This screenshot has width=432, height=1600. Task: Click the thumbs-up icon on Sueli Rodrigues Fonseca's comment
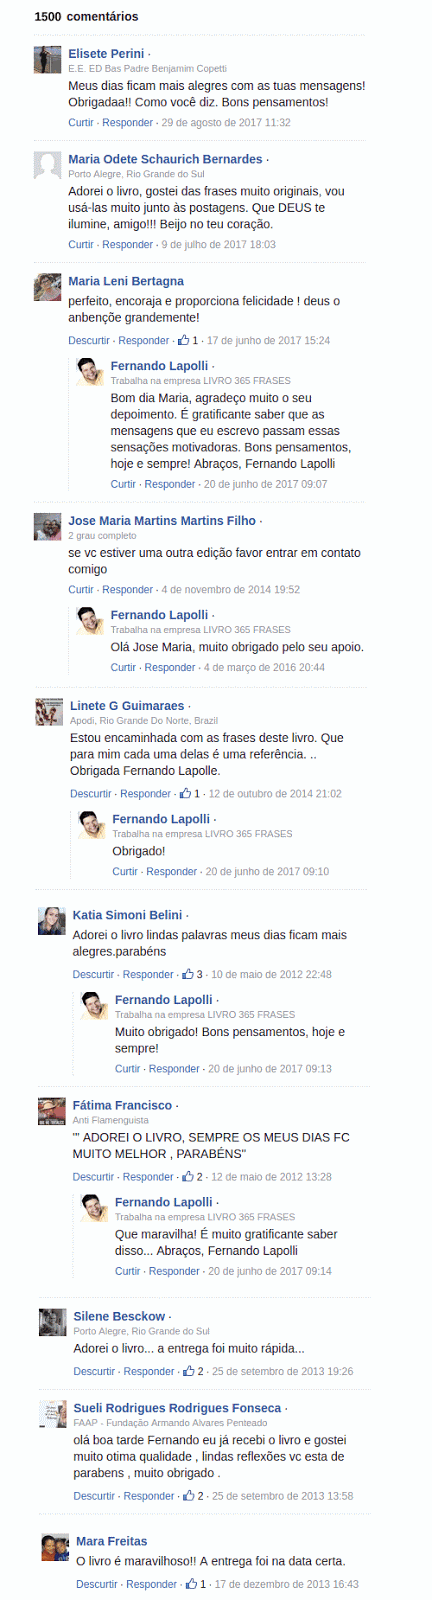(189, 1496)
